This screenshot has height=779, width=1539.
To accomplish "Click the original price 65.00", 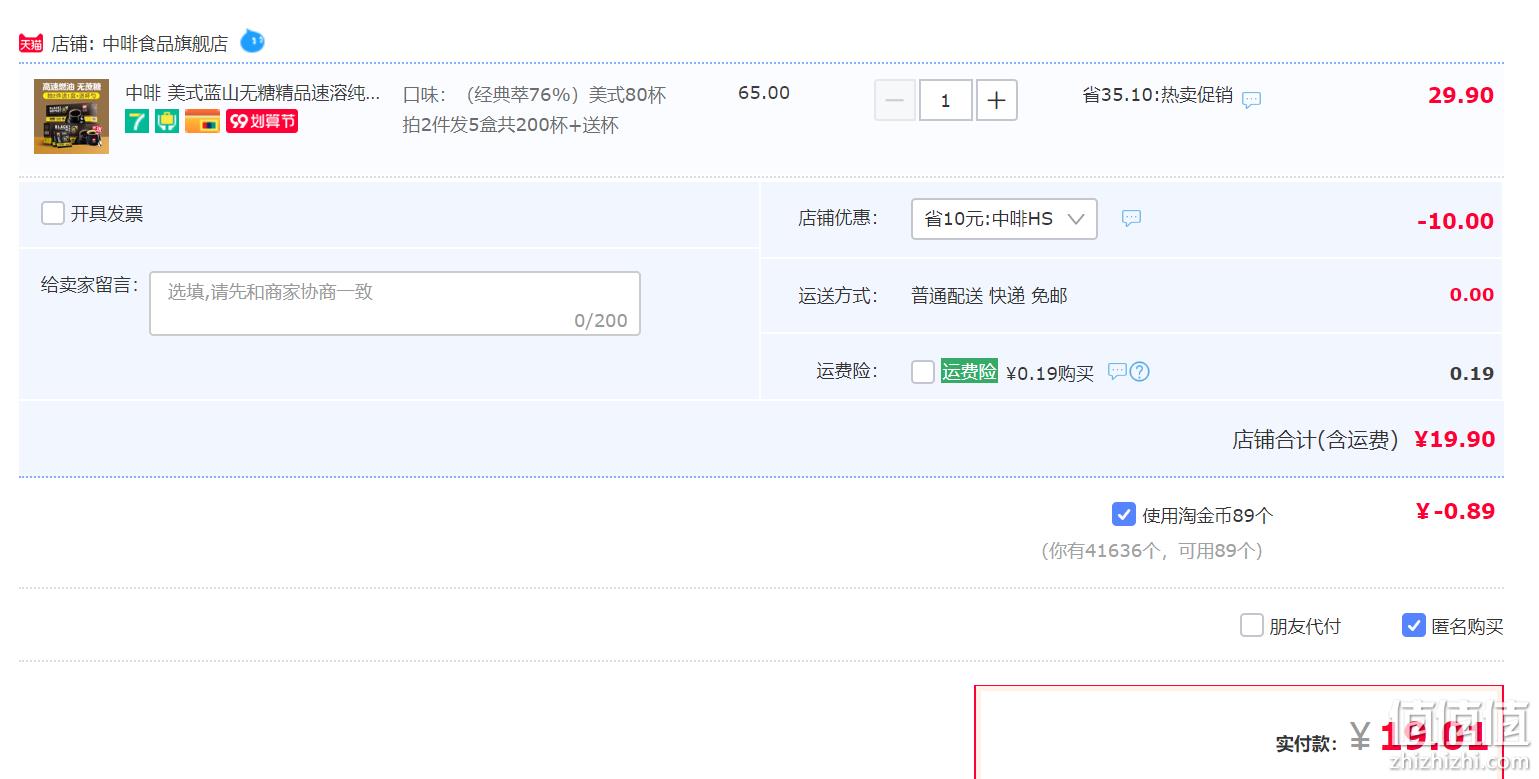I will [x=764, y=93].
